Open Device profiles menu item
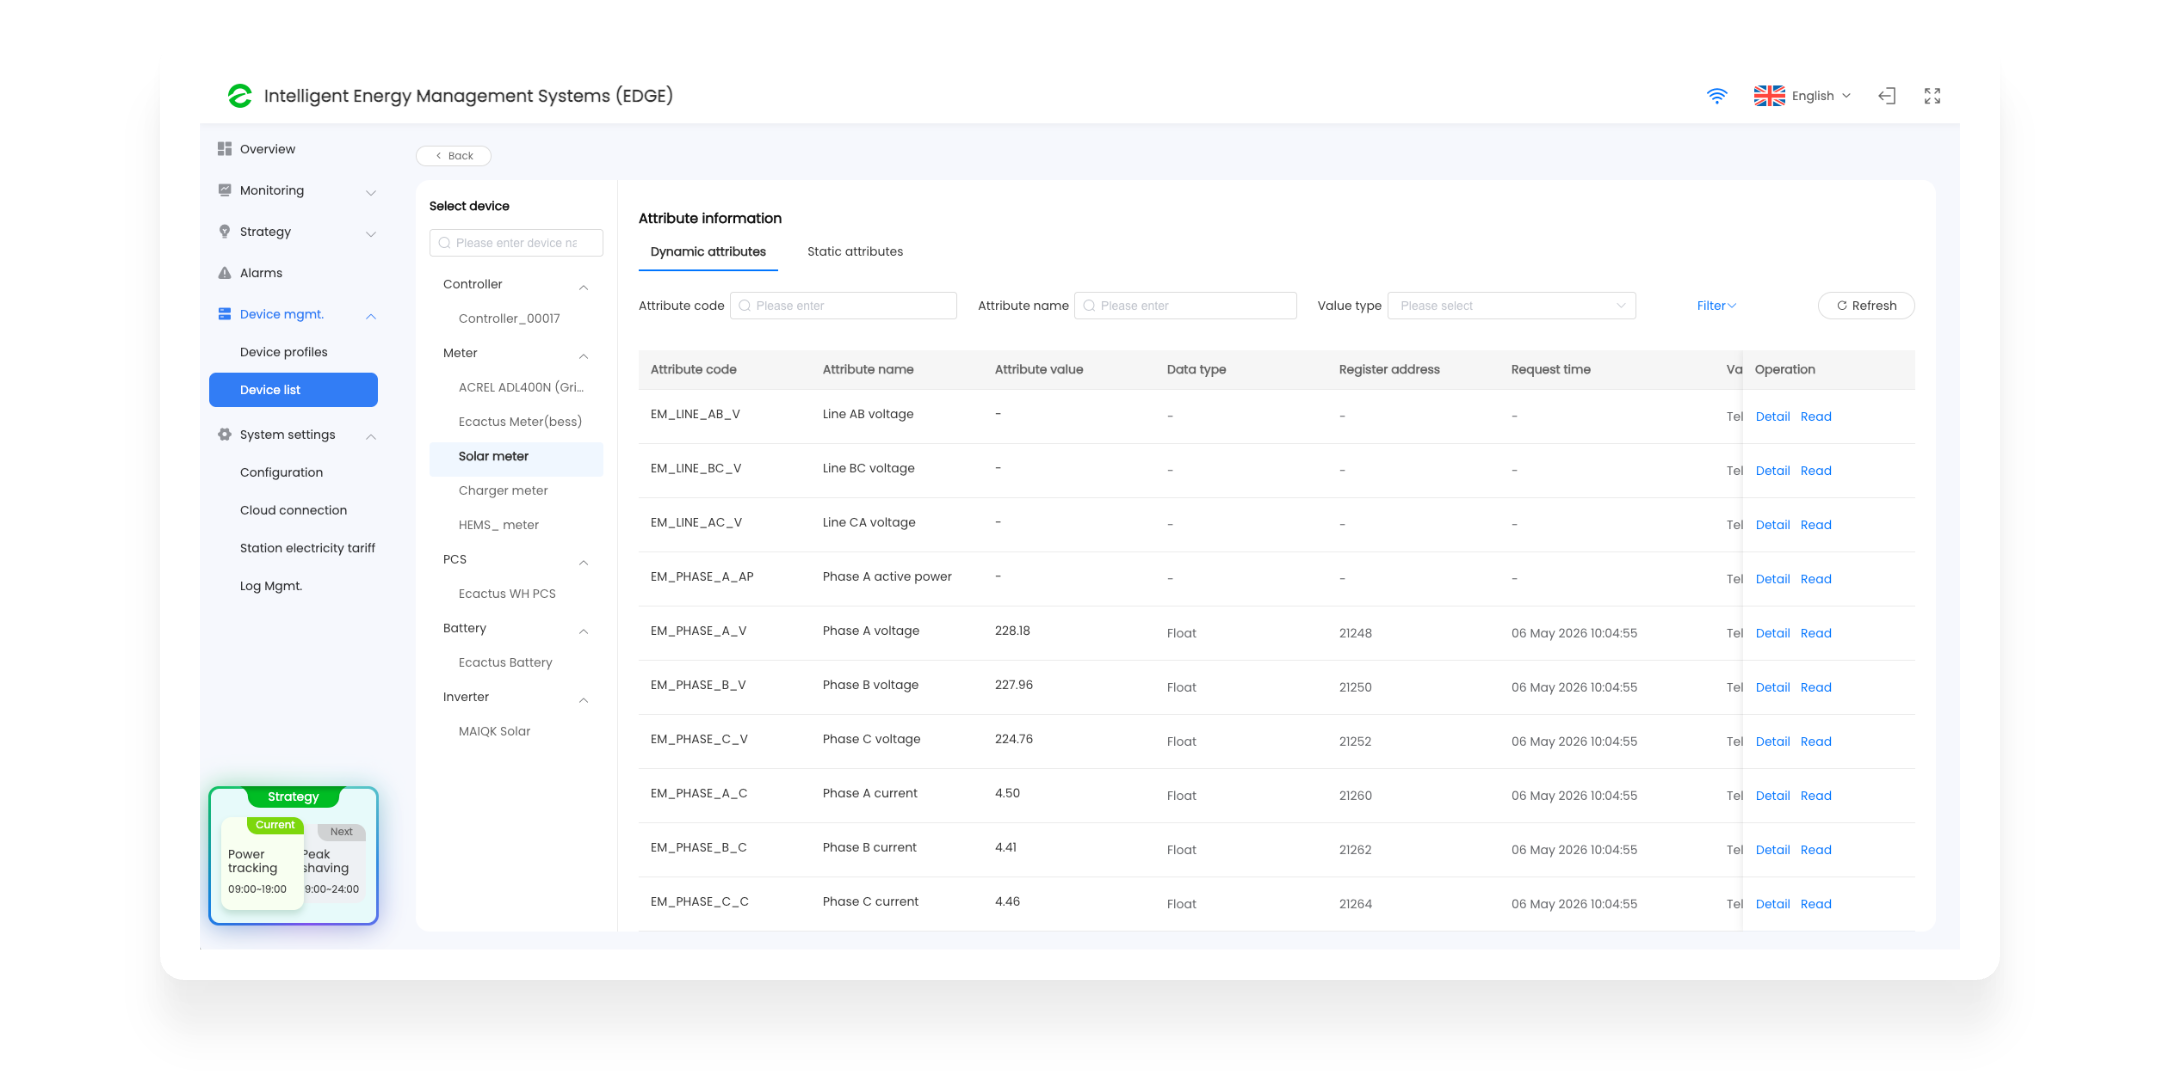Viewport: 2160px width, 1080px height. 284,352
